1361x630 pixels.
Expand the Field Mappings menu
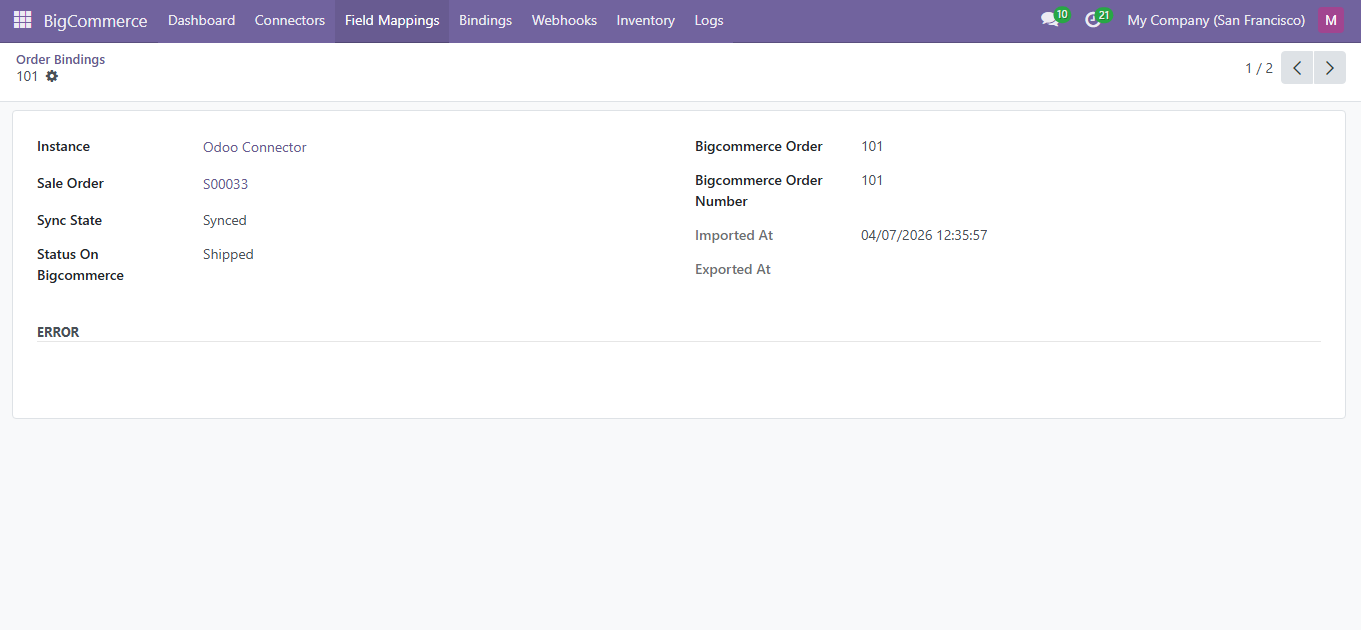392,20
